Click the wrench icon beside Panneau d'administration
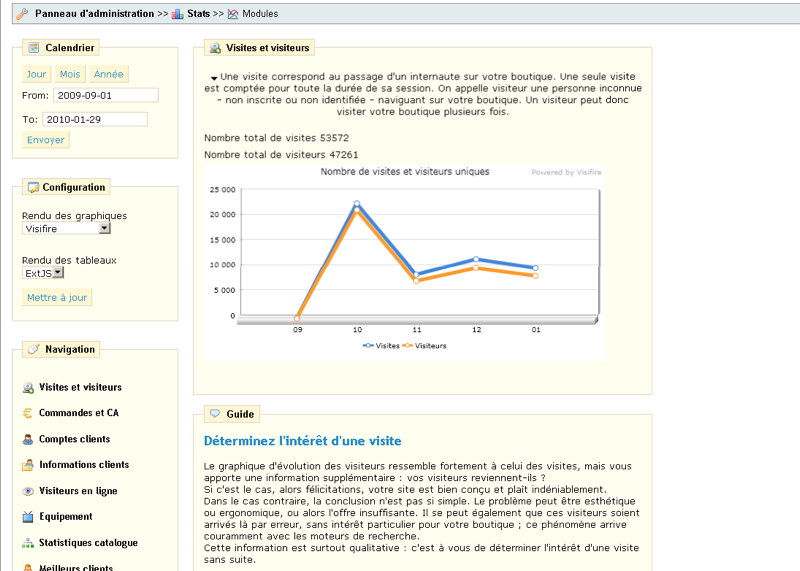 22,14
